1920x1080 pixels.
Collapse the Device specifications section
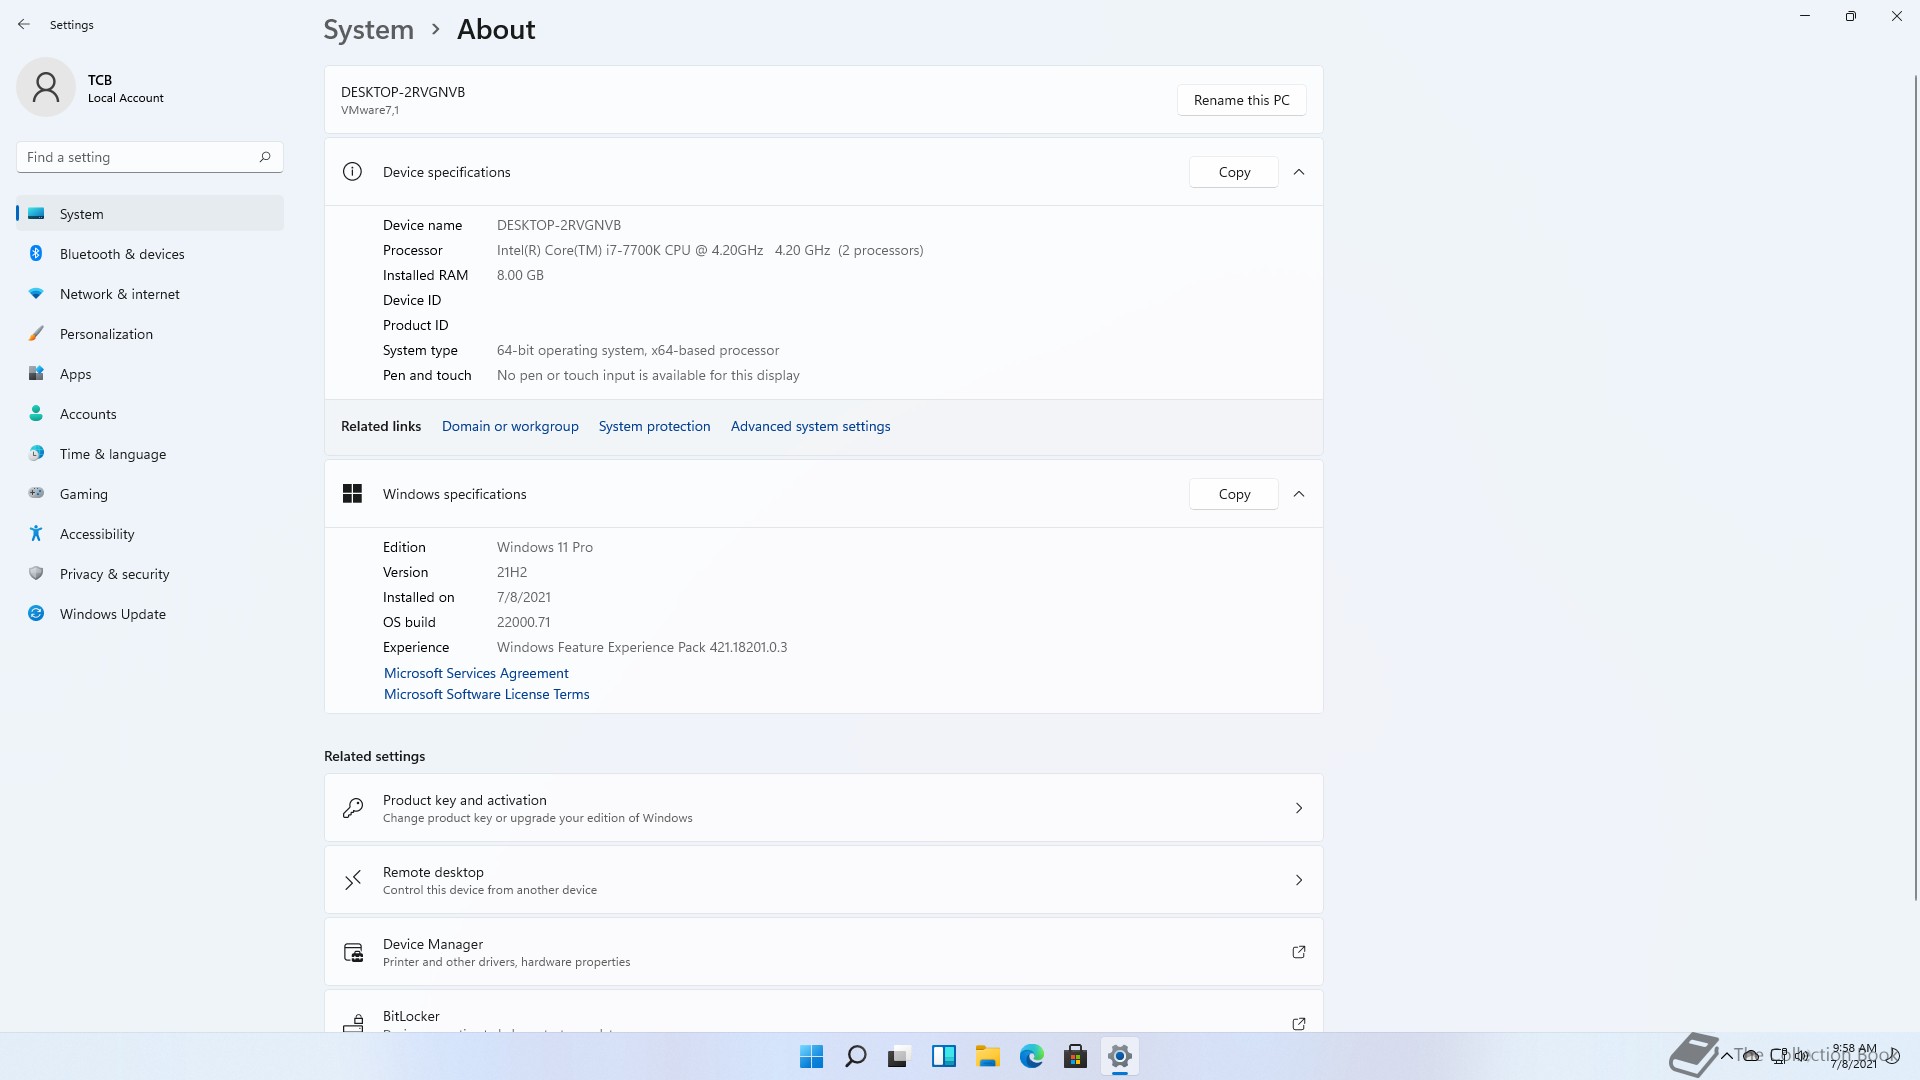[x=1299, y=172]
